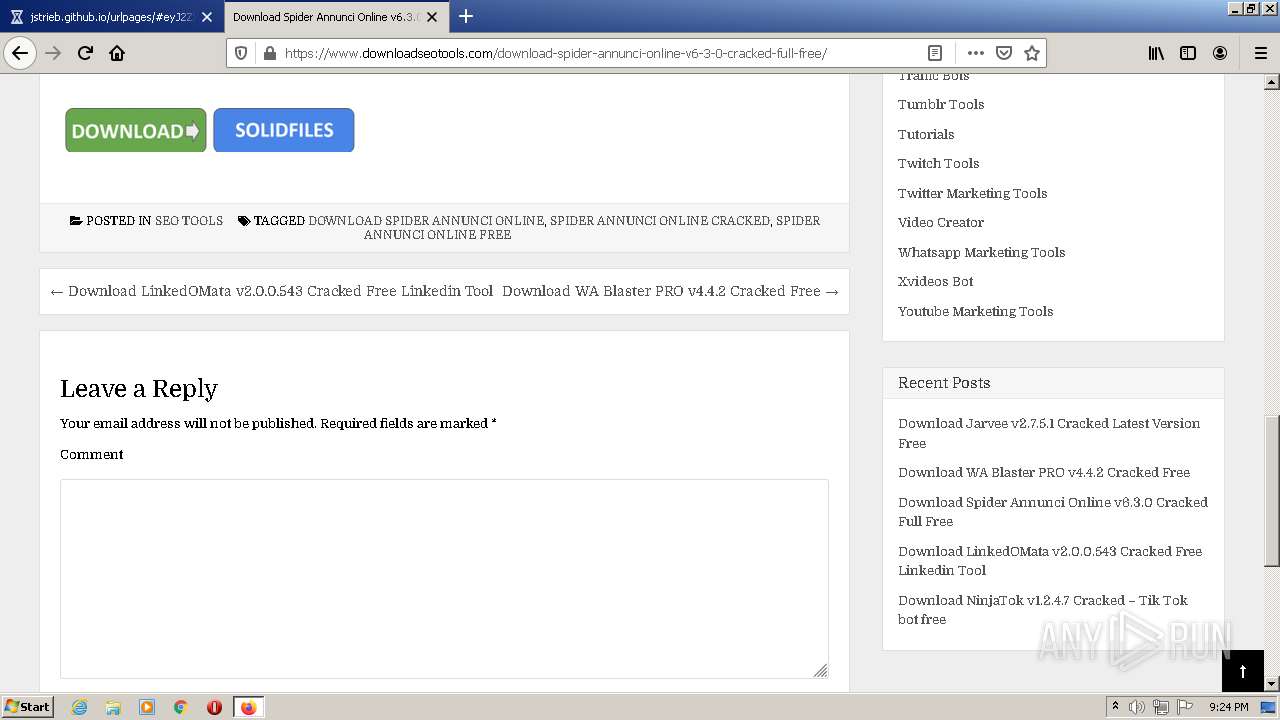Save page to Pocket

[1004, 53]
